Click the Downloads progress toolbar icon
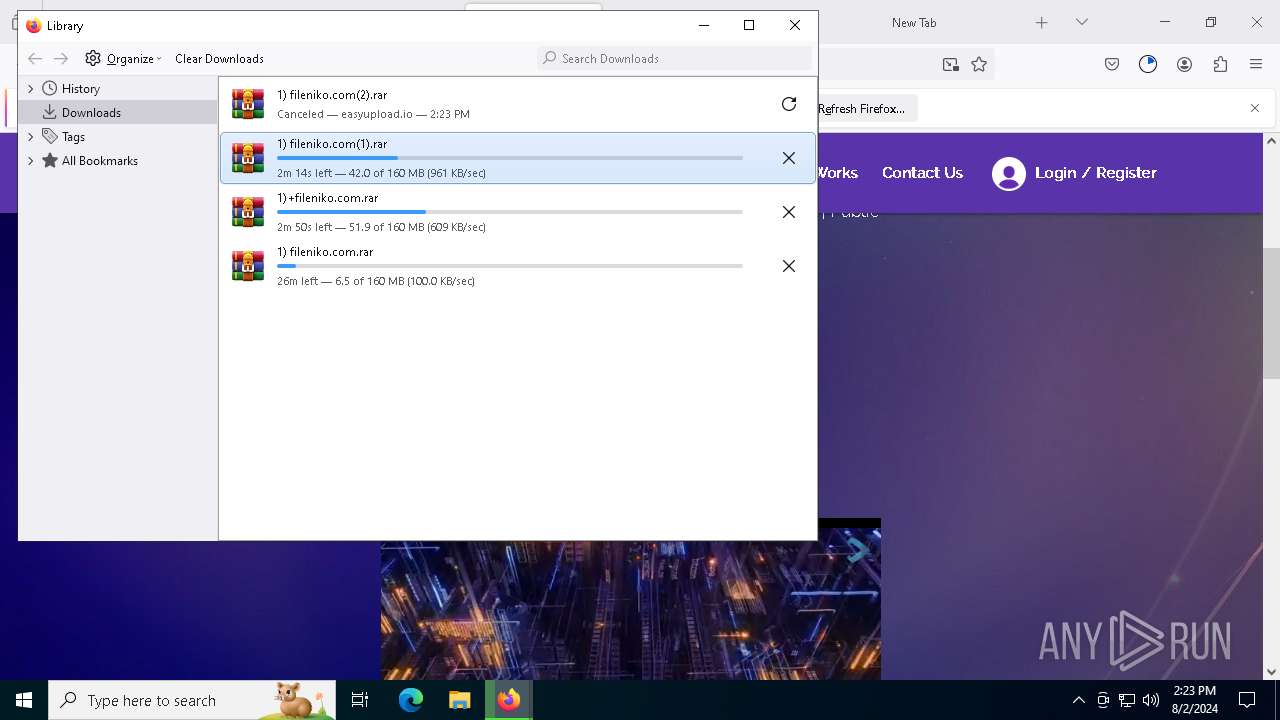 [x=1148, y=64]
